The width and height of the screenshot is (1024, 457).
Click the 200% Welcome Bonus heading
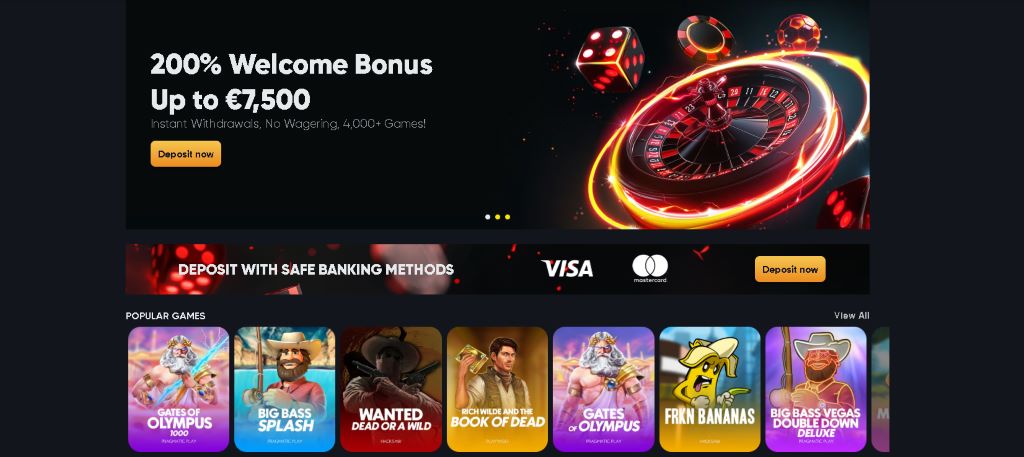[x=291, y=65]
